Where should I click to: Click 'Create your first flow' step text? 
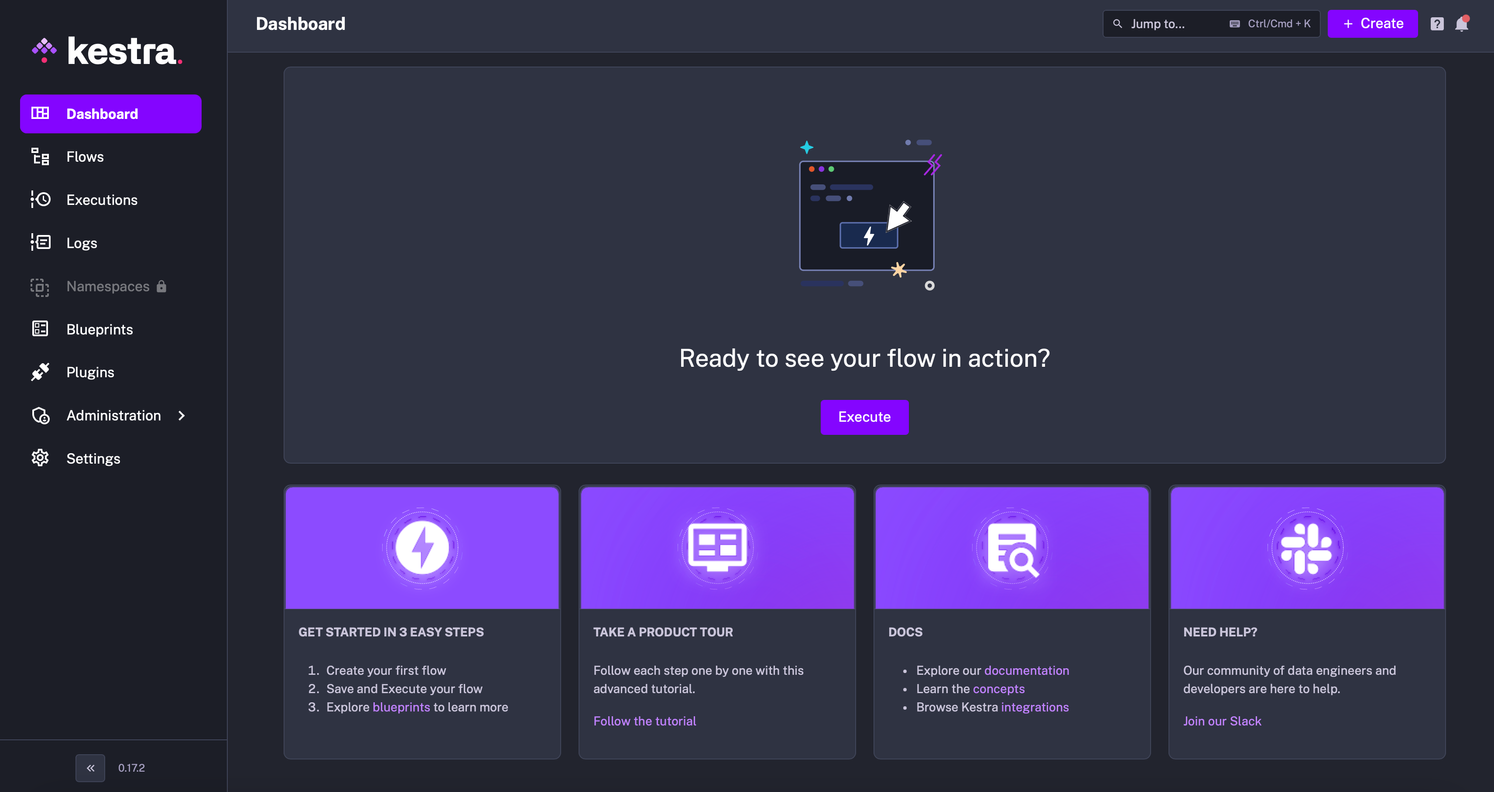386,671
